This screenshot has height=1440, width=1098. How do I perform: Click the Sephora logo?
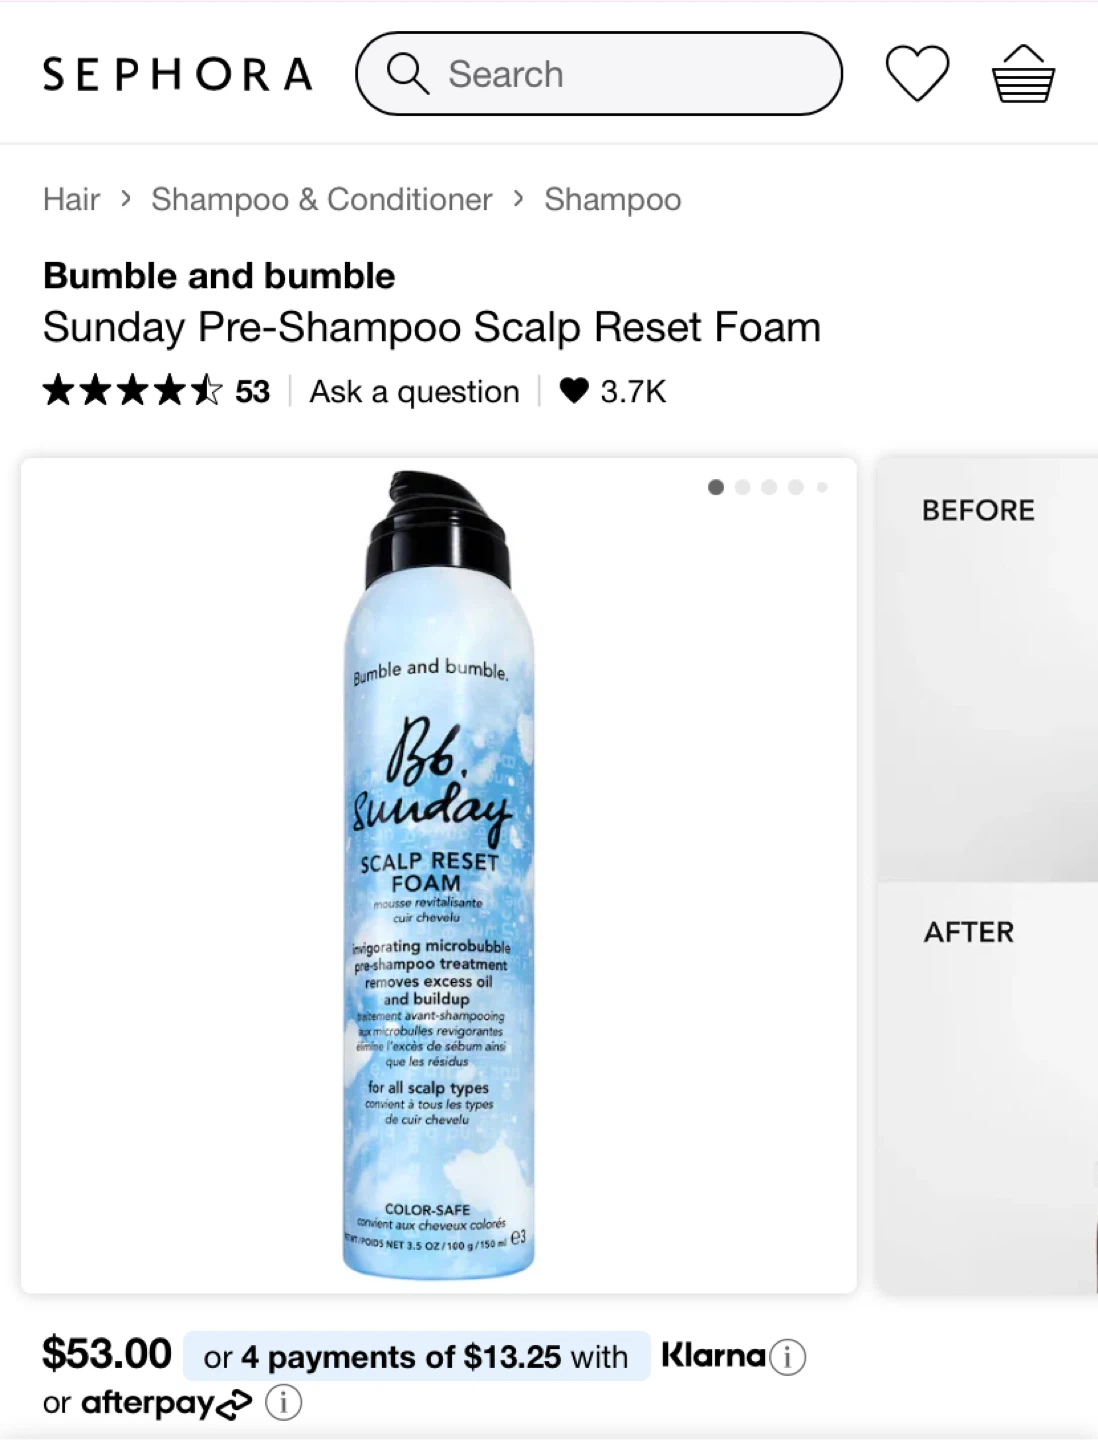click(178, 74)
